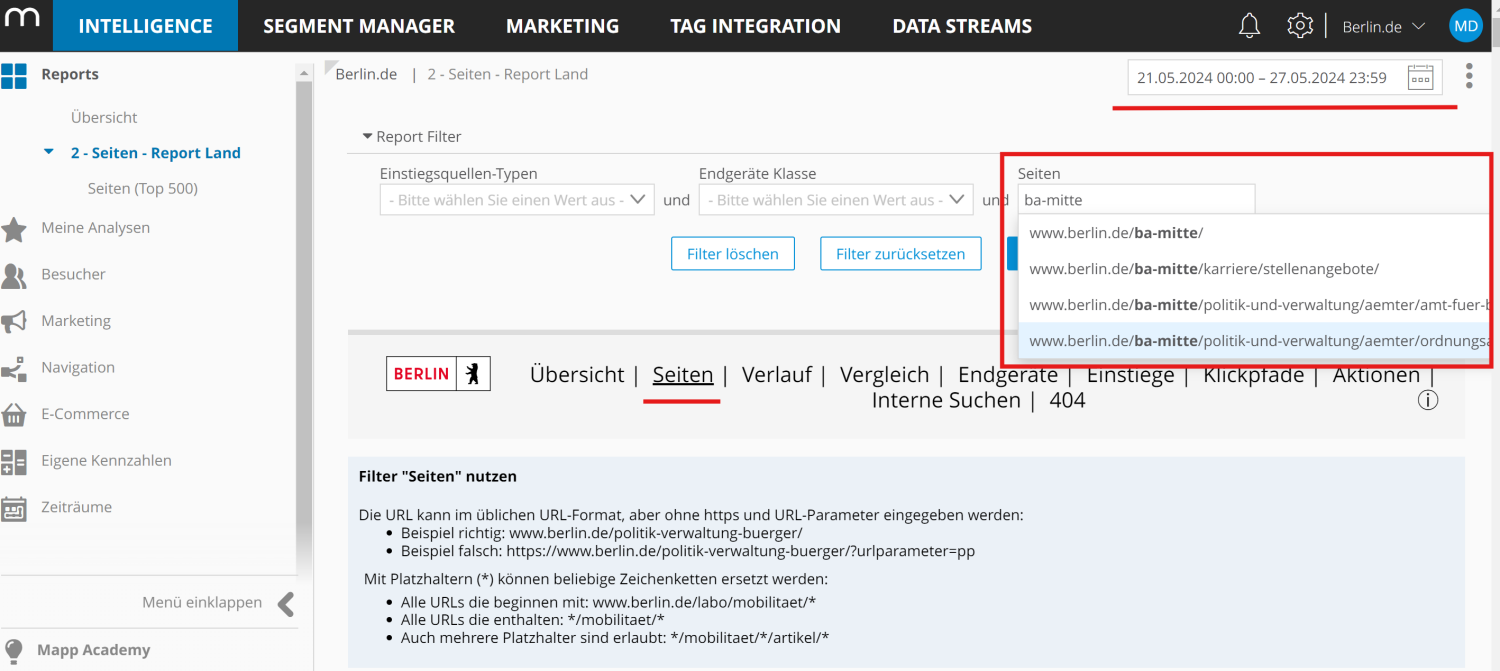Viewport: 1500px width, 671px height.
Task: Click the Reports grid icon in the sidebar
Action: 14,74
